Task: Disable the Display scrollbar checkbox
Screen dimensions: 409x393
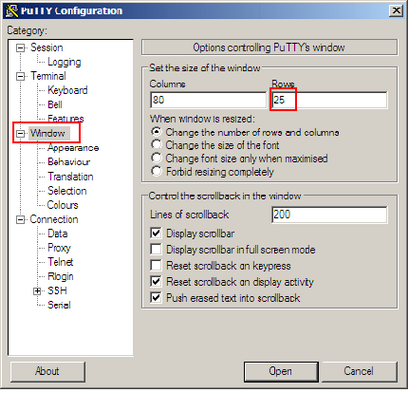Action: tap(156, 233)
